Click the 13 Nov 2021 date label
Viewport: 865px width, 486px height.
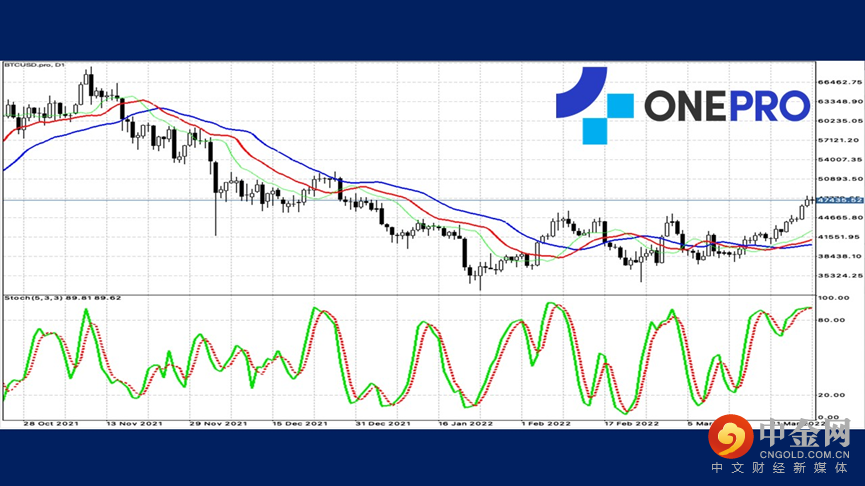134,424
